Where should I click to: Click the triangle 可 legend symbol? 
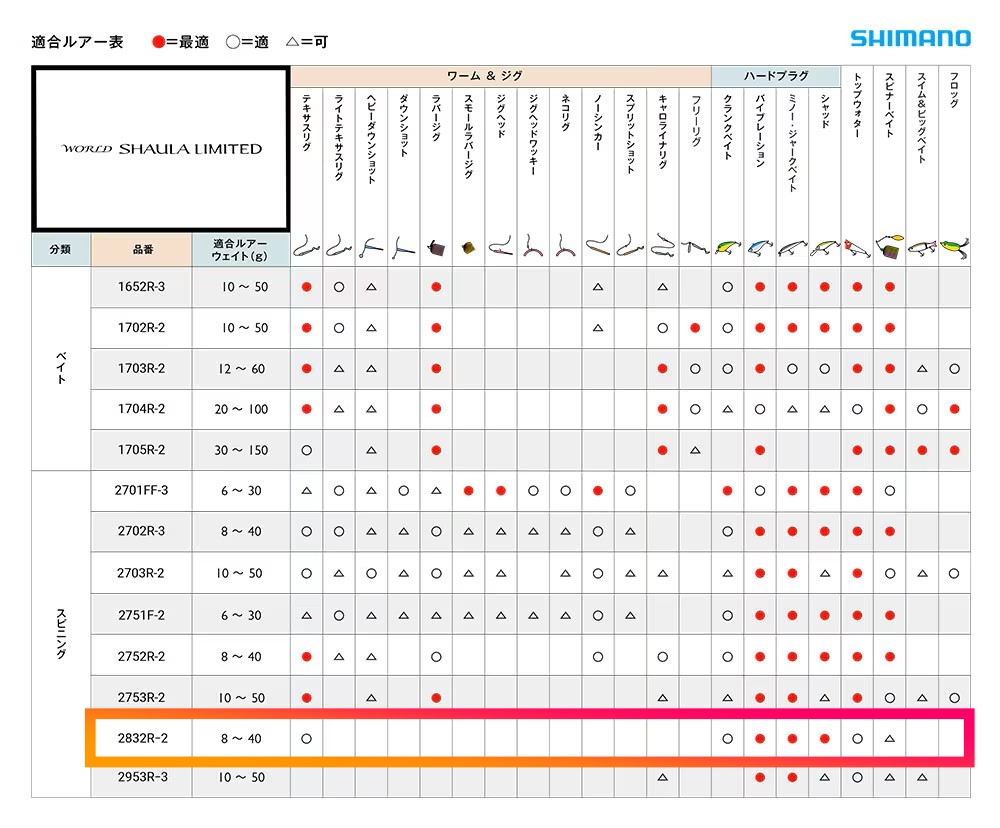tap(293, 42)
